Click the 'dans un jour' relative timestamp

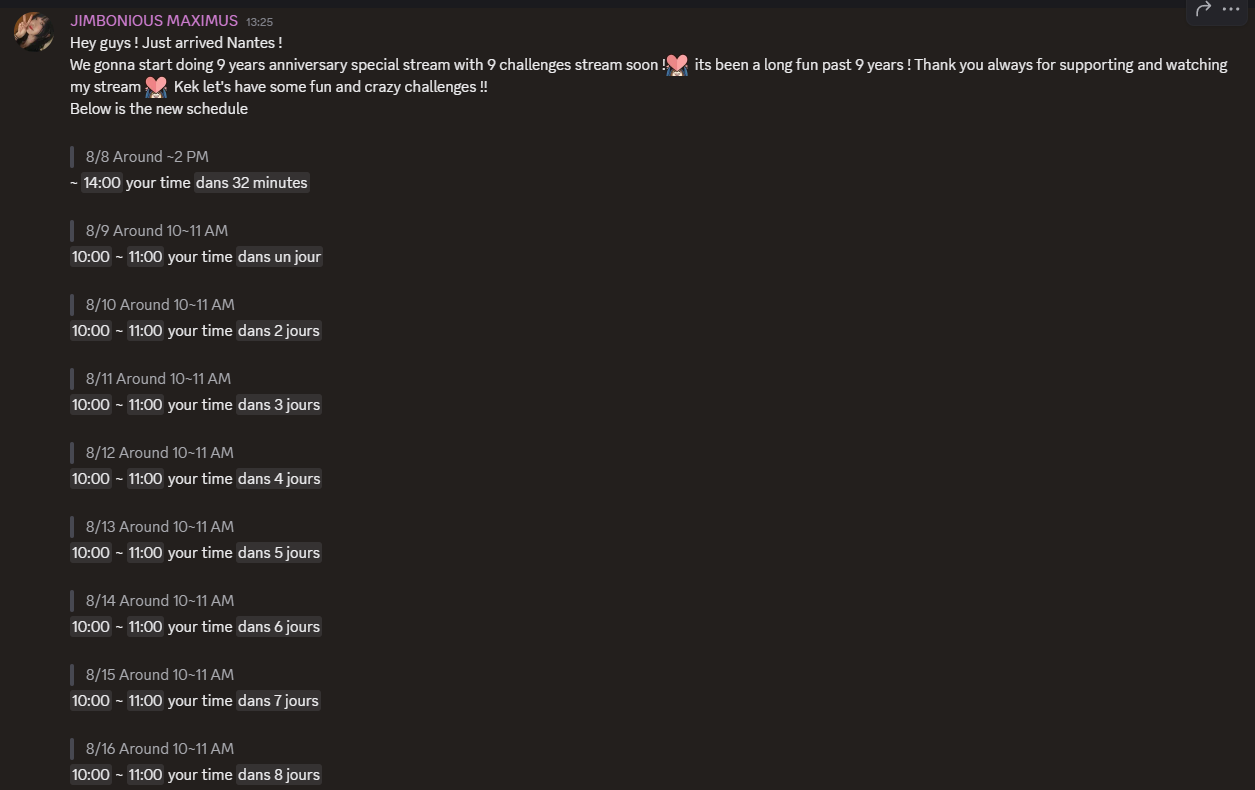(280, 257)
